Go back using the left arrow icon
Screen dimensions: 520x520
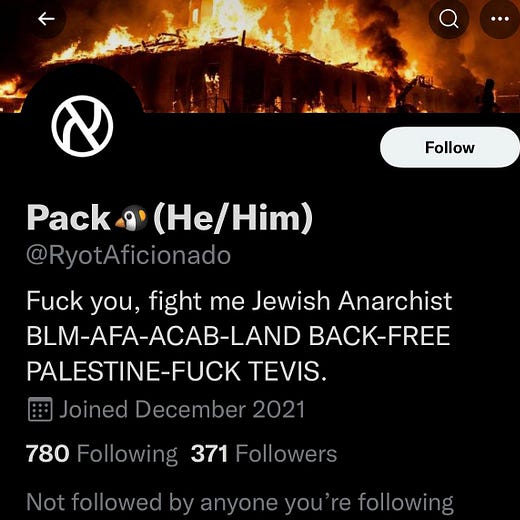click(46, 19)
